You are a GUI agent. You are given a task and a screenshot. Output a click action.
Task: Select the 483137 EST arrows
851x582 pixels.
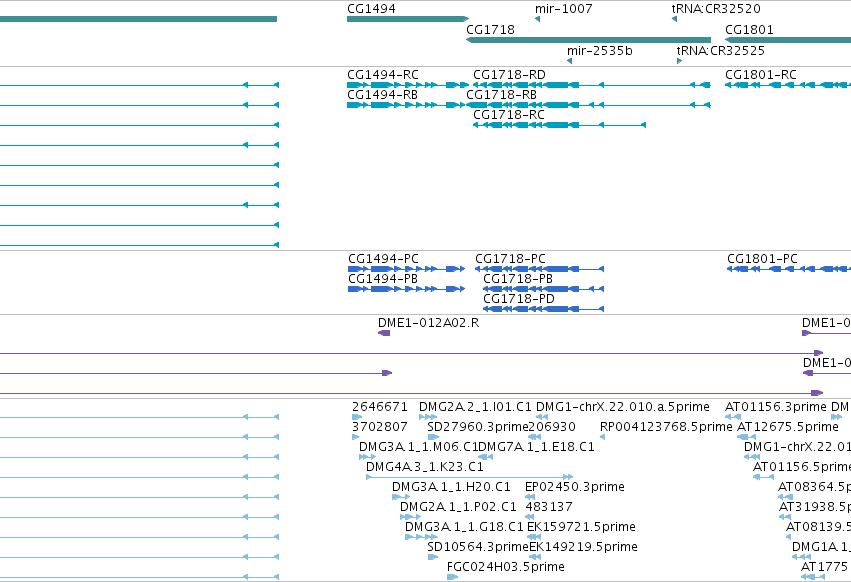pos(530,517)
